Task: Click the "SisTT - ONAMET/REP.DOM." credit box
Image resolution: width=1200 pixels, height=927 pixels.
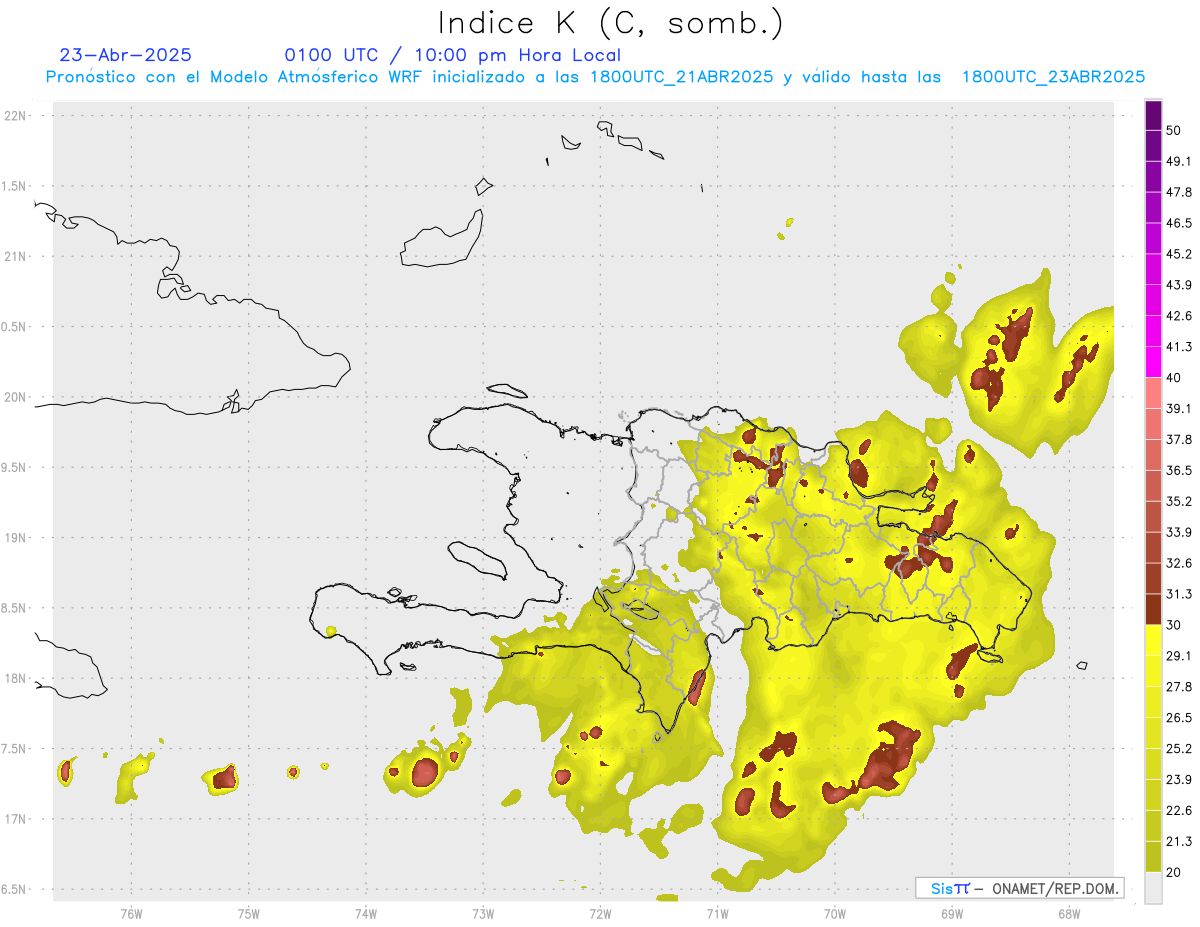Action: (1019, 888)
